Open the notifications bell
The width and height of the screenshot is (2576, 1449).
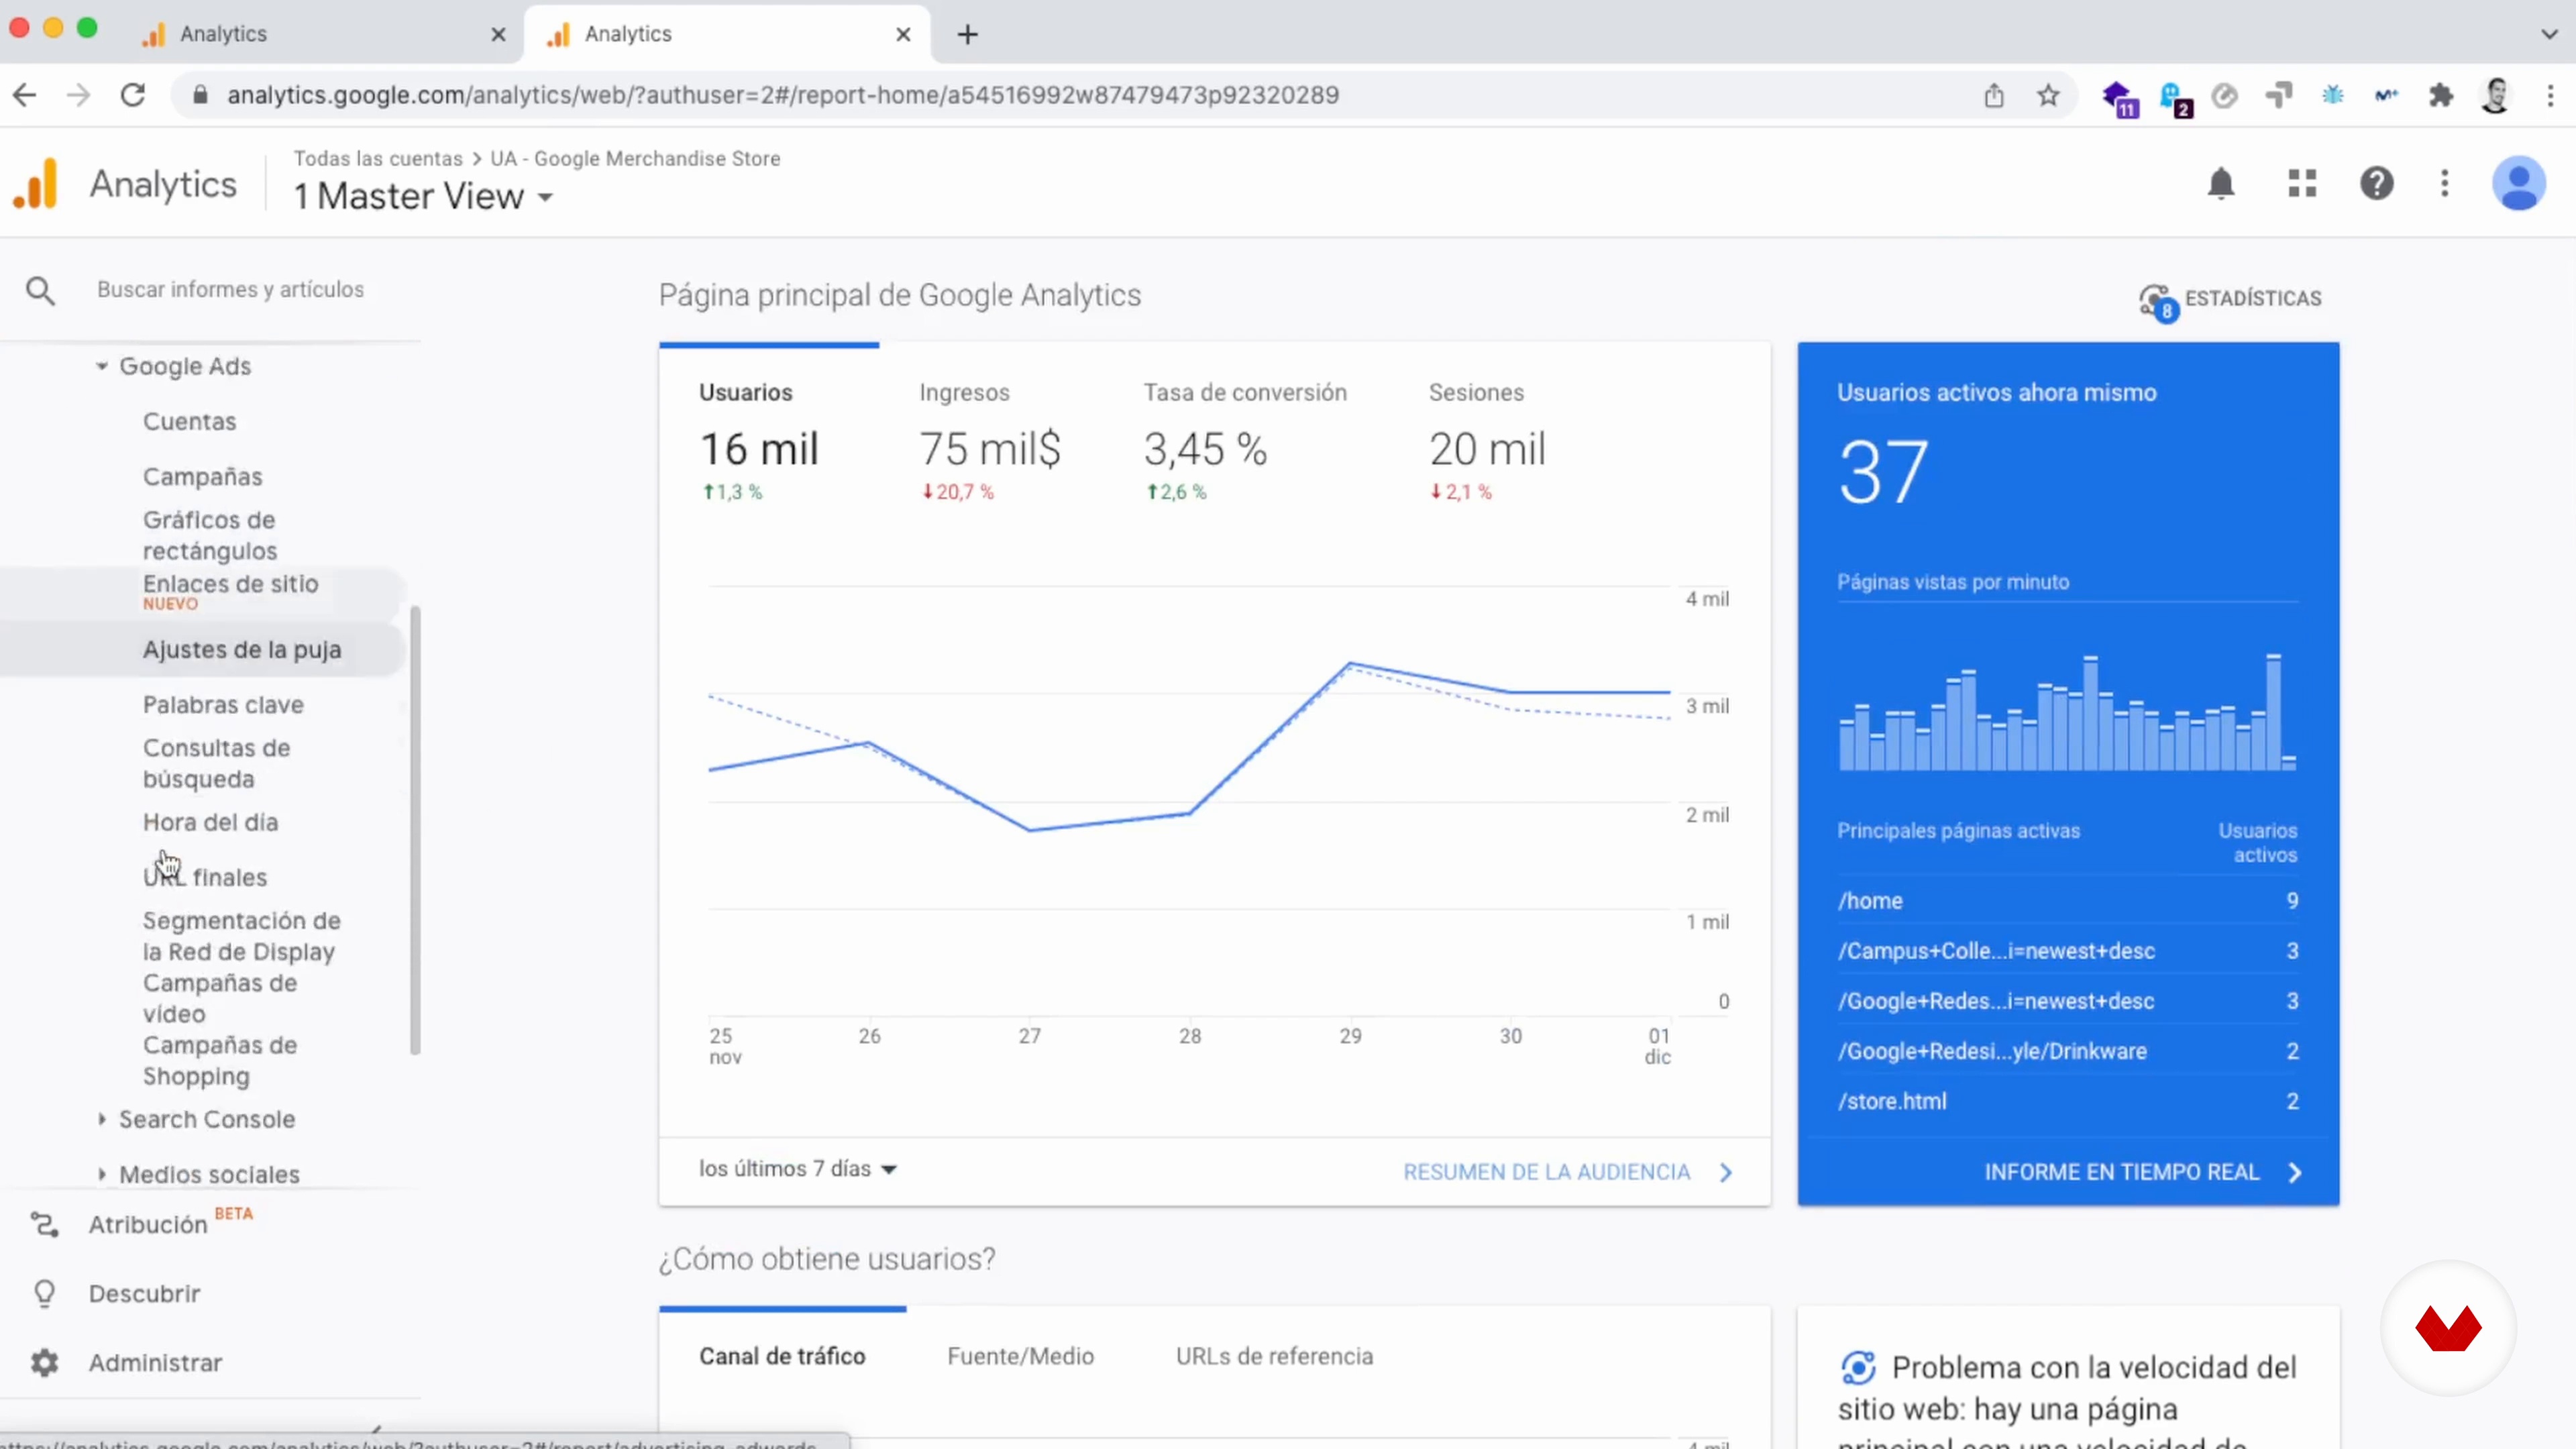pos(2221,183)
